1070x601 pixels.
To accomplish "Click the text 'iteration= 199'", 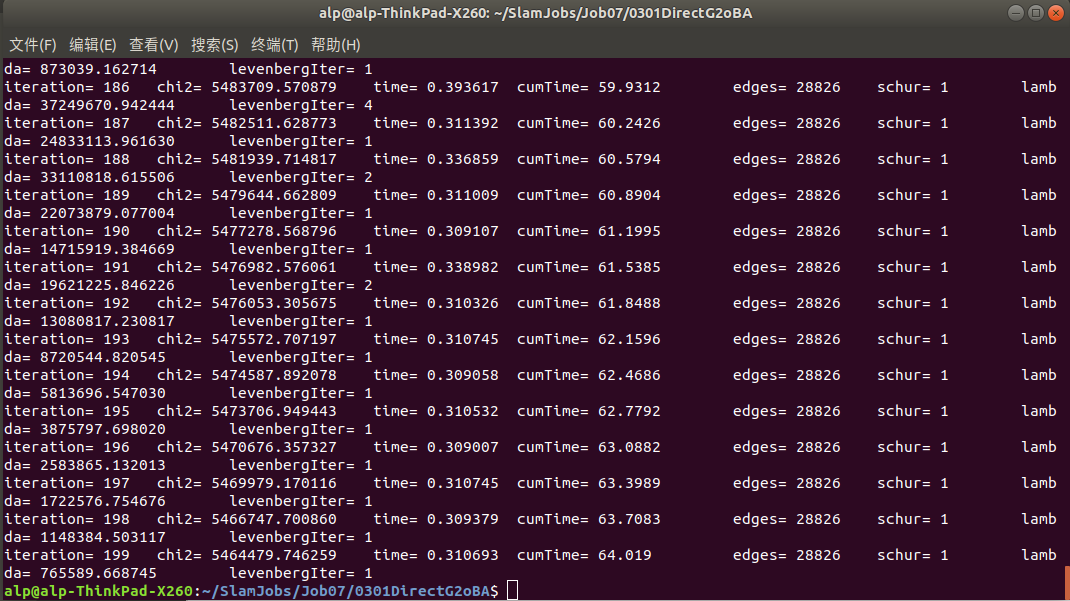I will (x=67, y=555).
